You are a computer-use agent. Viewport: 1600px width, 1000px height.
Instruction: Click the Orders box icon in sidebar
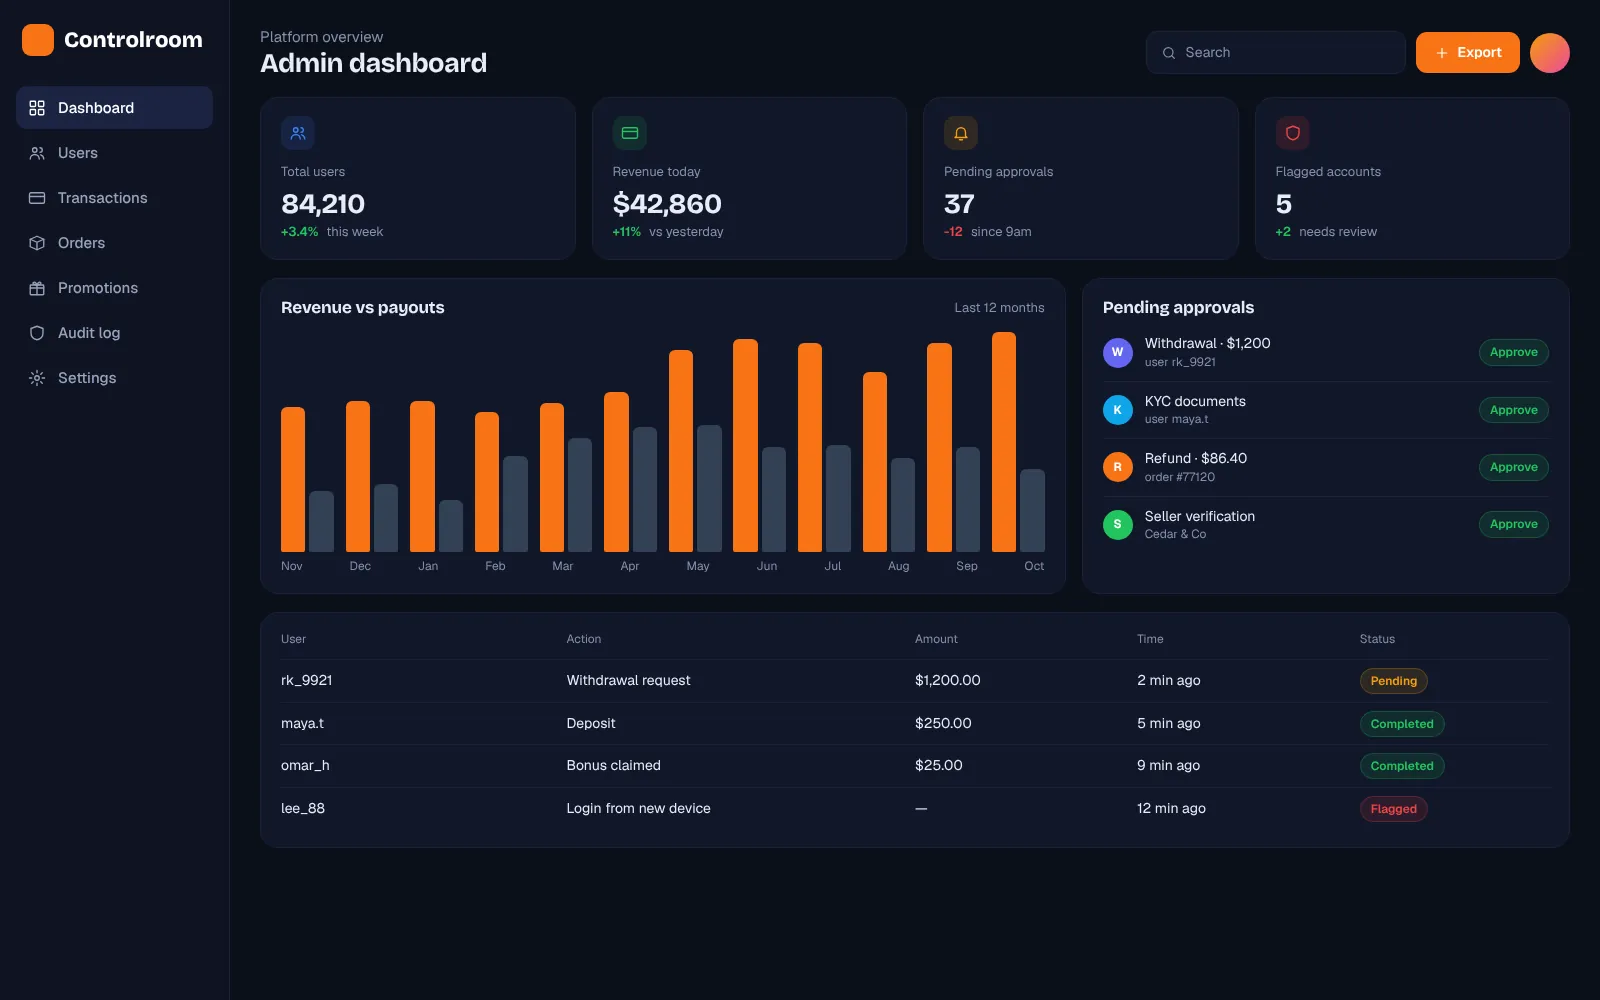[37, 243]
